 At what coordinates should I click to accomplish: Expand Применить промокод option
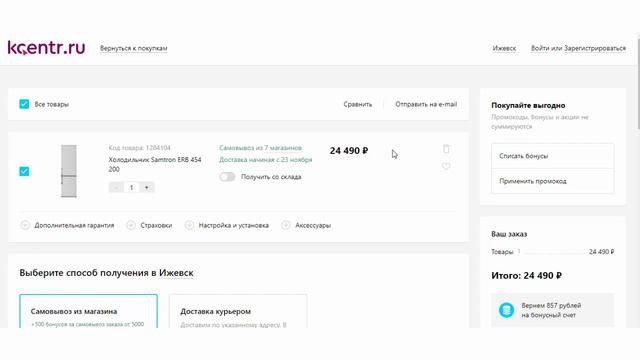(553, 181)
